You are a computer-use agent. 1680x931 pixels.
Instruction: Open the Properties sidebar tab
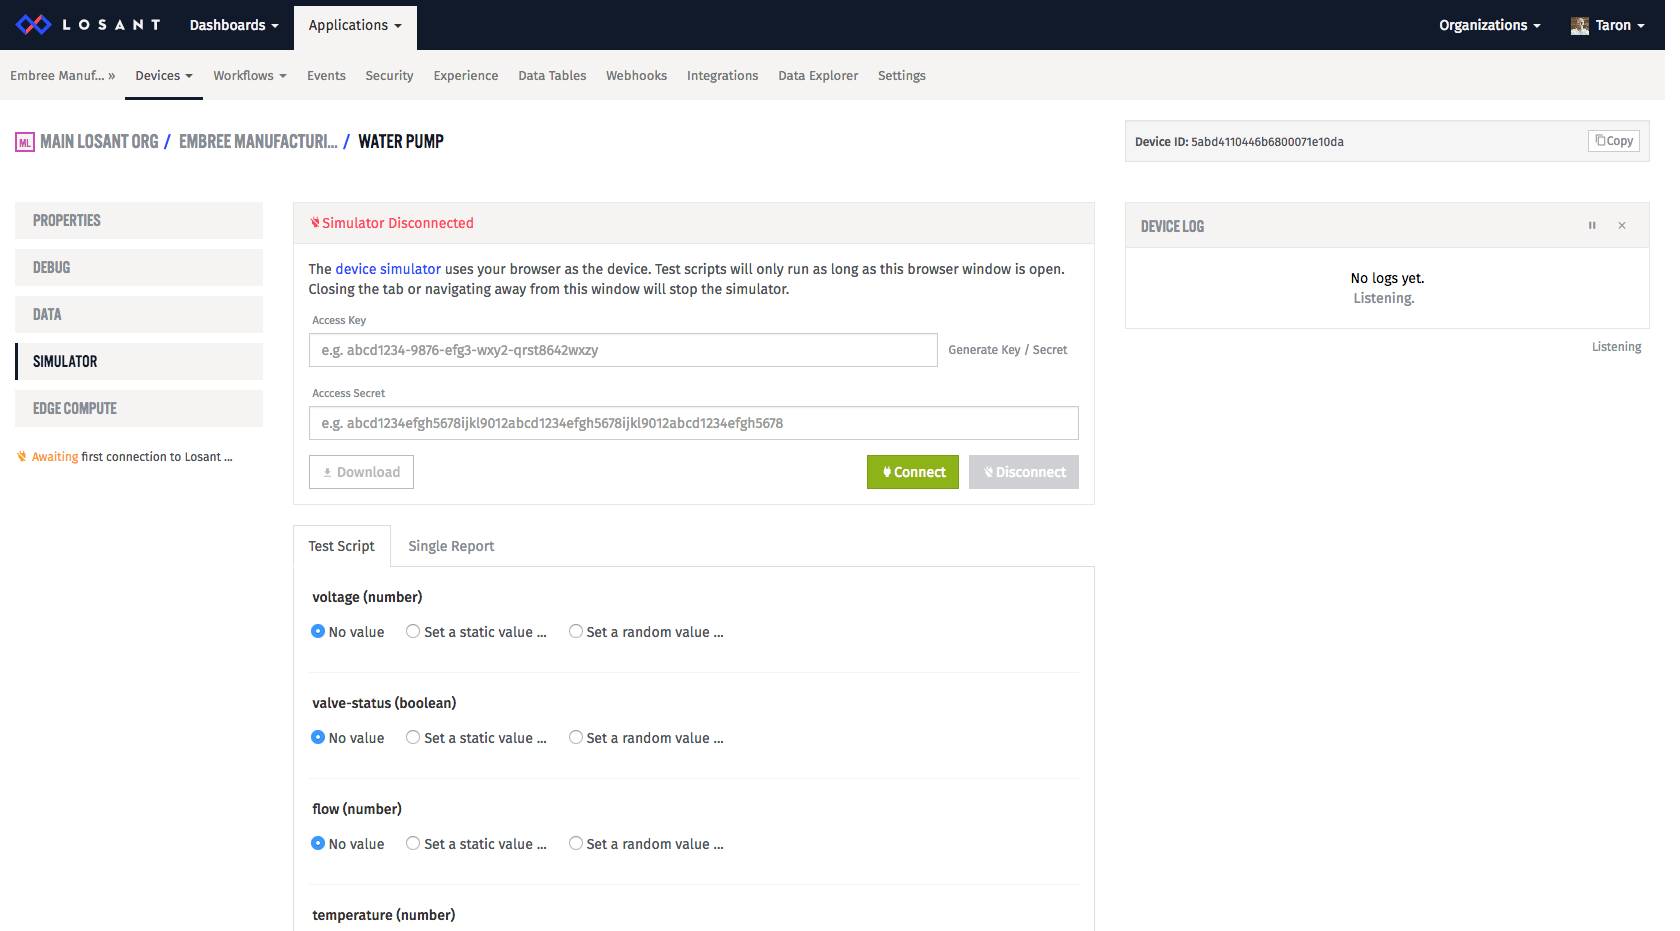(x=139, y=220)
